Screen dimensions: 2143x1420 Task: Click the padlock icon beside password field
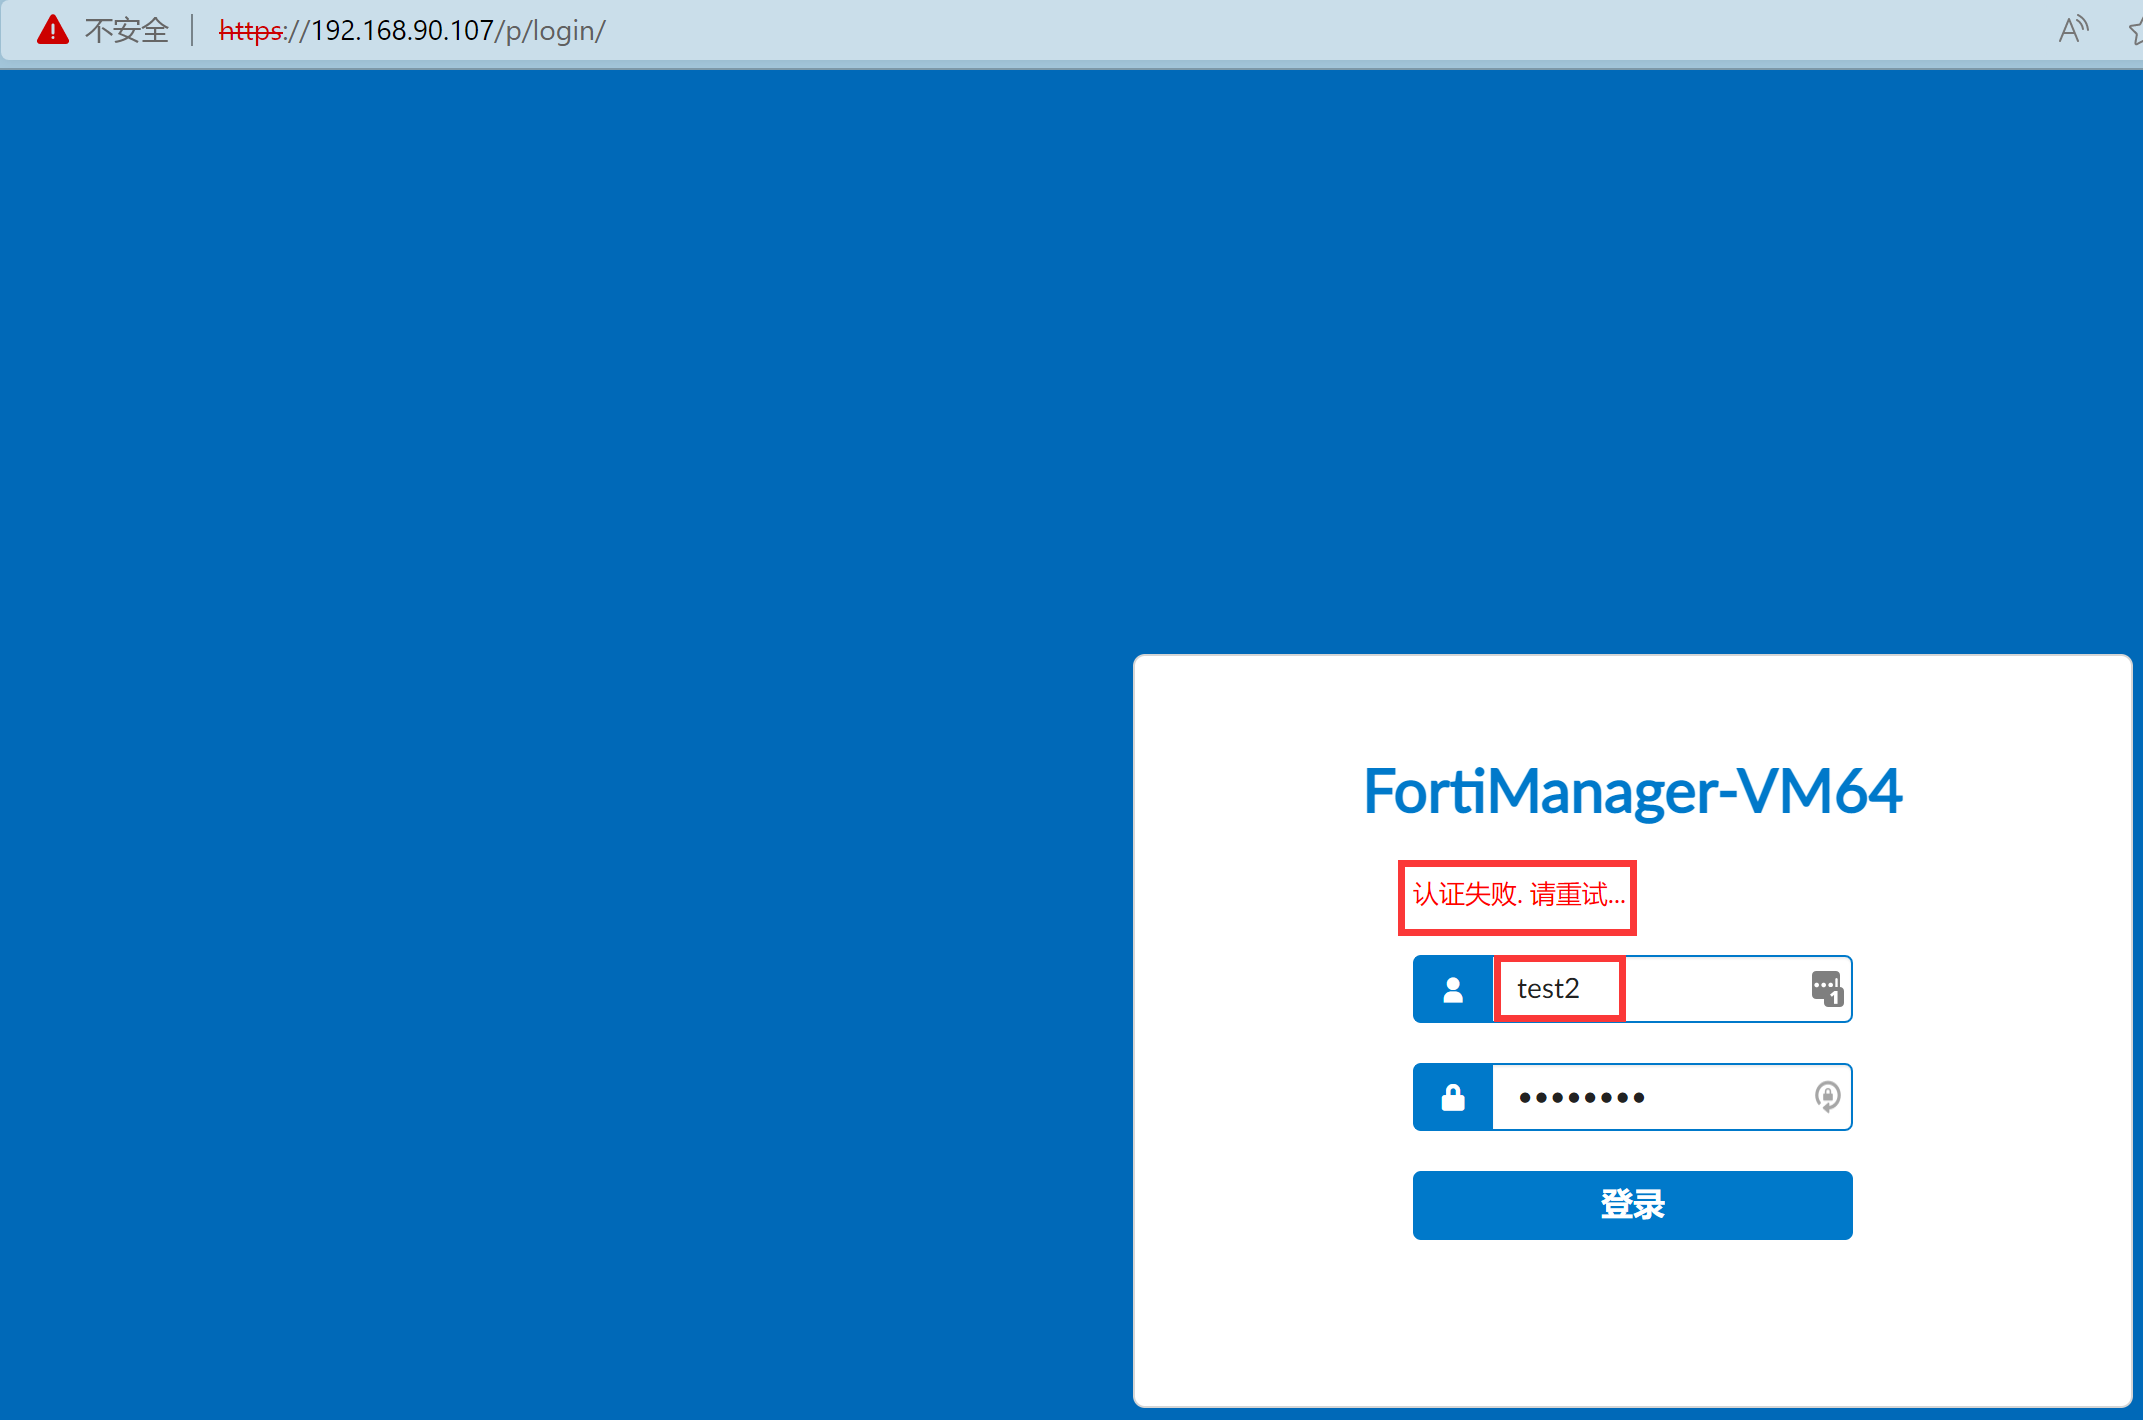click(1453, 1097)
